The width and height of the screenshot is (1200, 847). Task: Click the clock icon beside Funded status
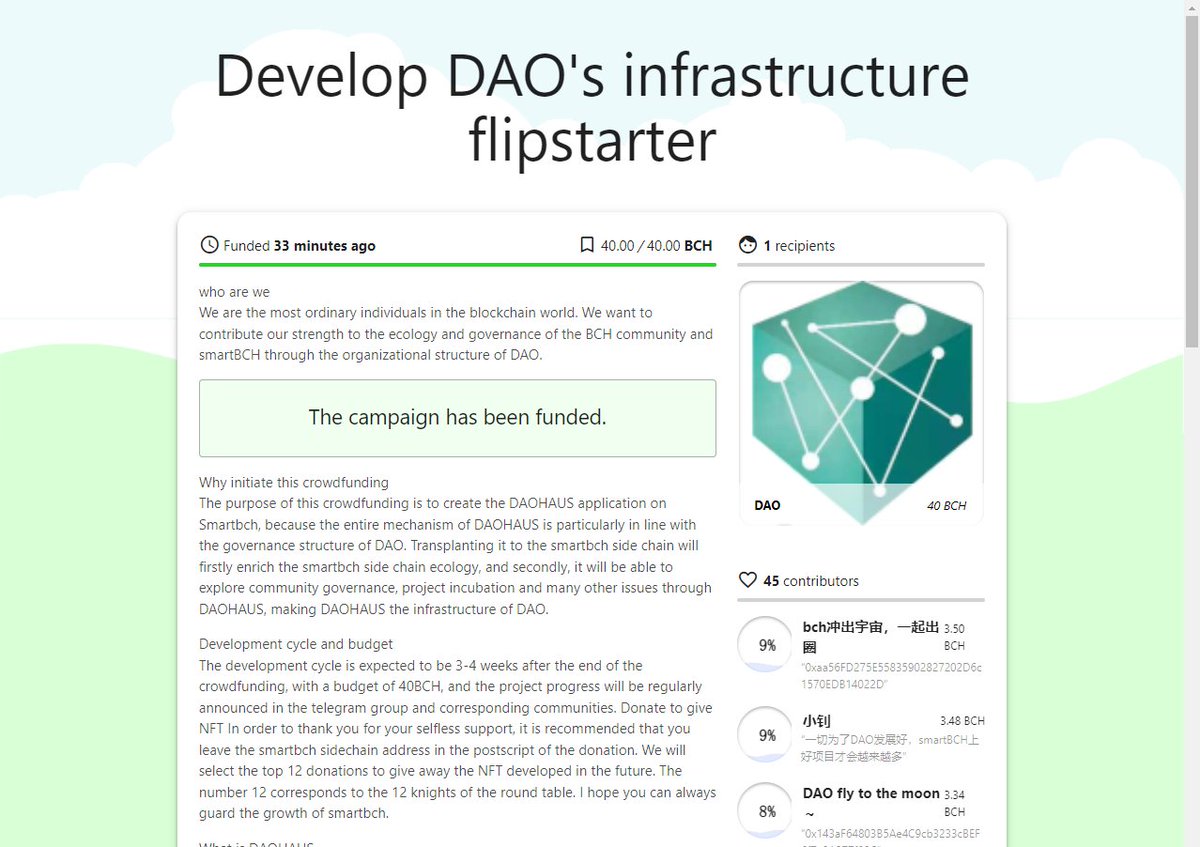[x=209, y=245]
